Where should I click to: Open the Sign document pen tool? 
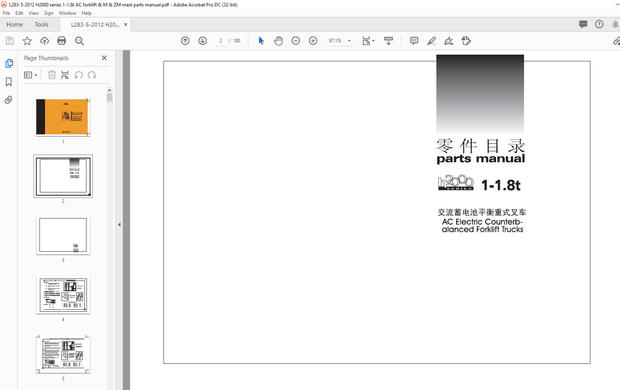coord(449,41)
